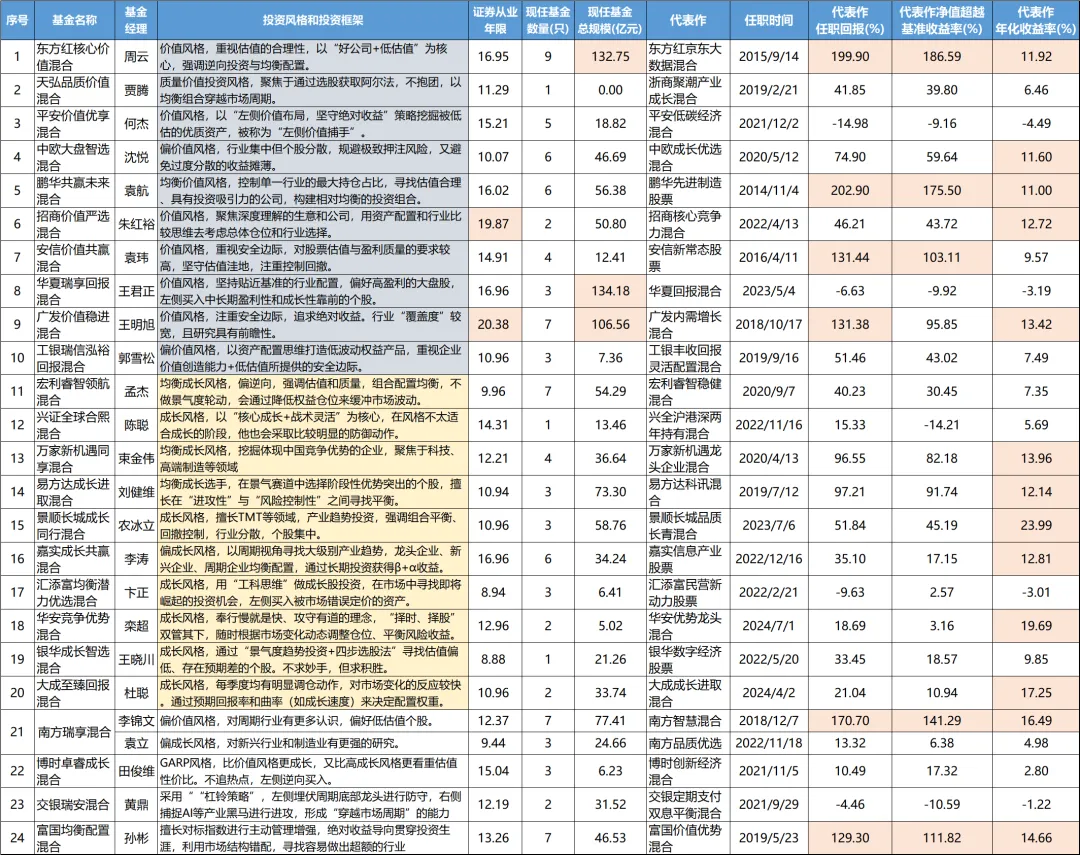Select representative fund 富国价值优势混合
Image resolution: width=1080 pixels, height=855 pixels.
687,838
